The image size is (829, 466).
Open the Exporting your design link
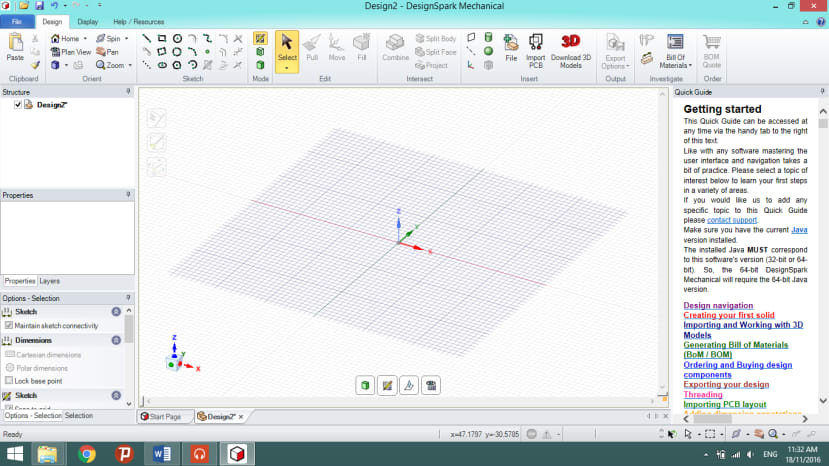click(x=726, y=385)
